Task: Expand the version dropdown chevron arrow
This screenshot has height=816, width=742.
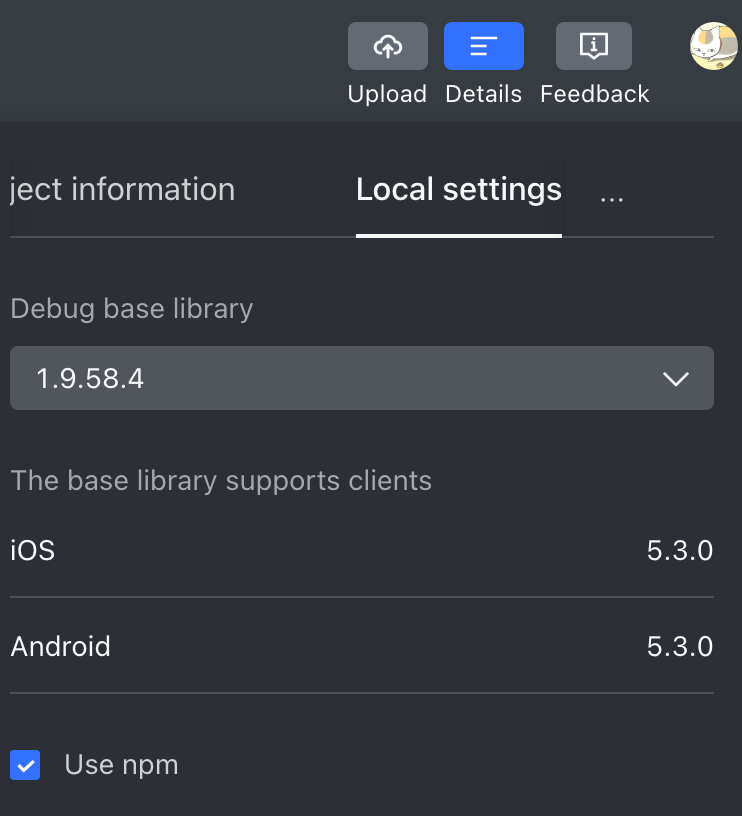Action: pyautogui.click(x=676, y=378)
